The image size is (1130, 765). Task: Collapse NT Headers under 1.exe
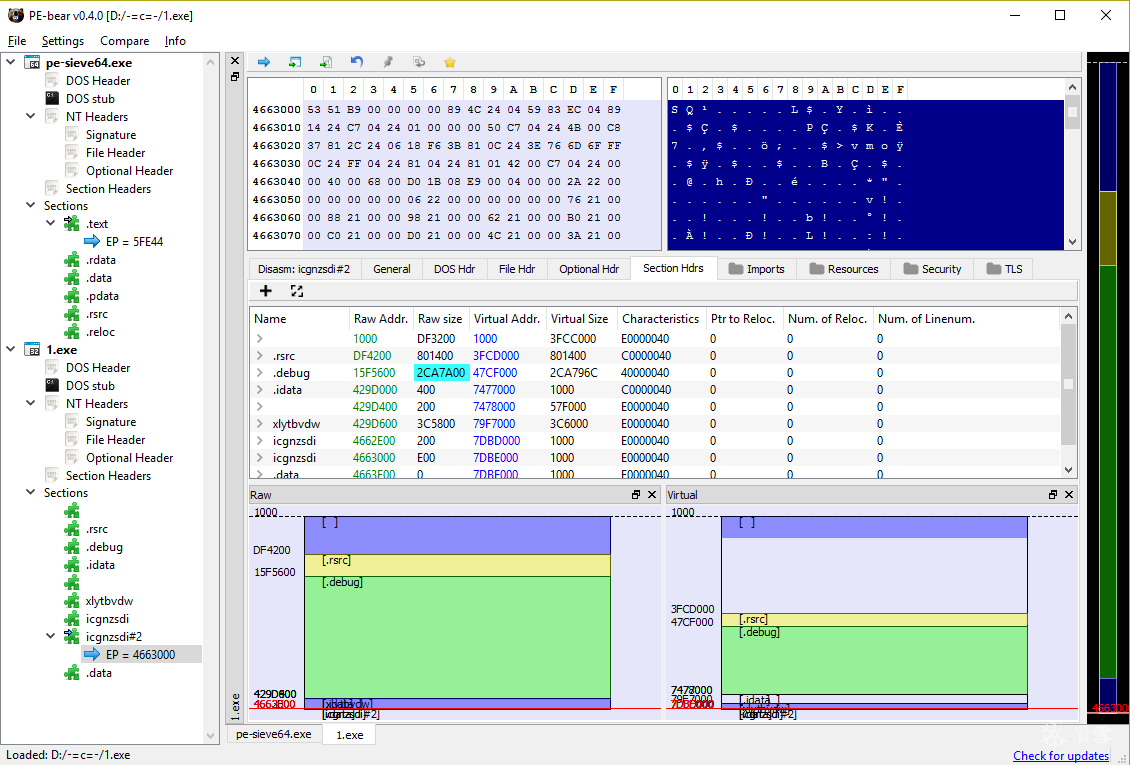coord(31,403)
